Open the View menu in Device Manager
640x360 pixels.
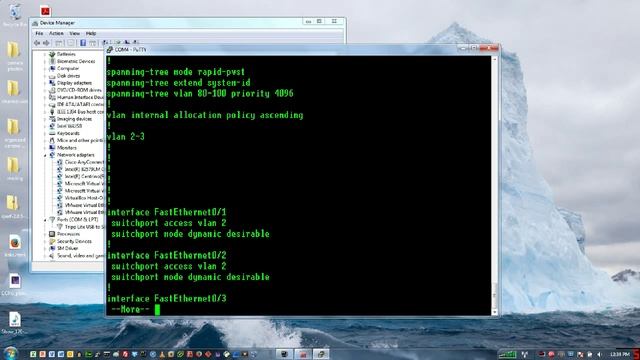[74, 33]
